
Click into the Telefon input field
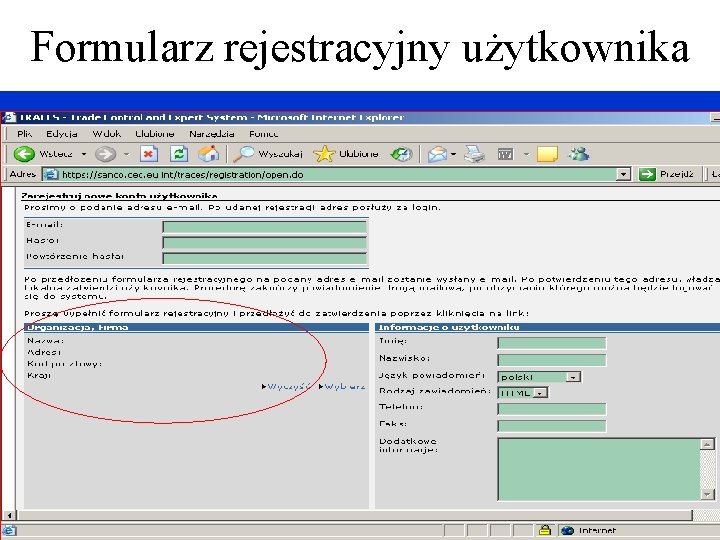[551, 409]
